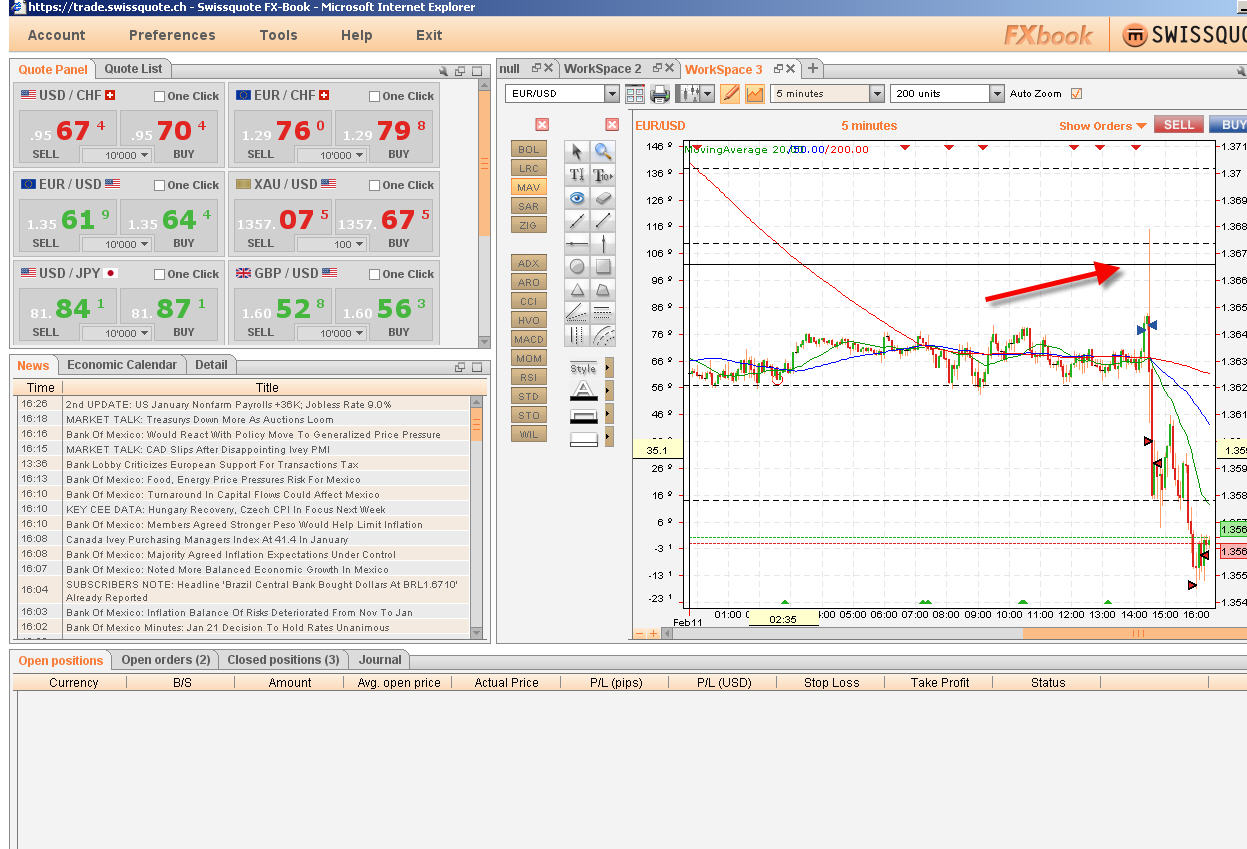The image size is (1247, 849).
Task: Enable the Auto Zoom checkbox
Action: (x=1077, y=93)
